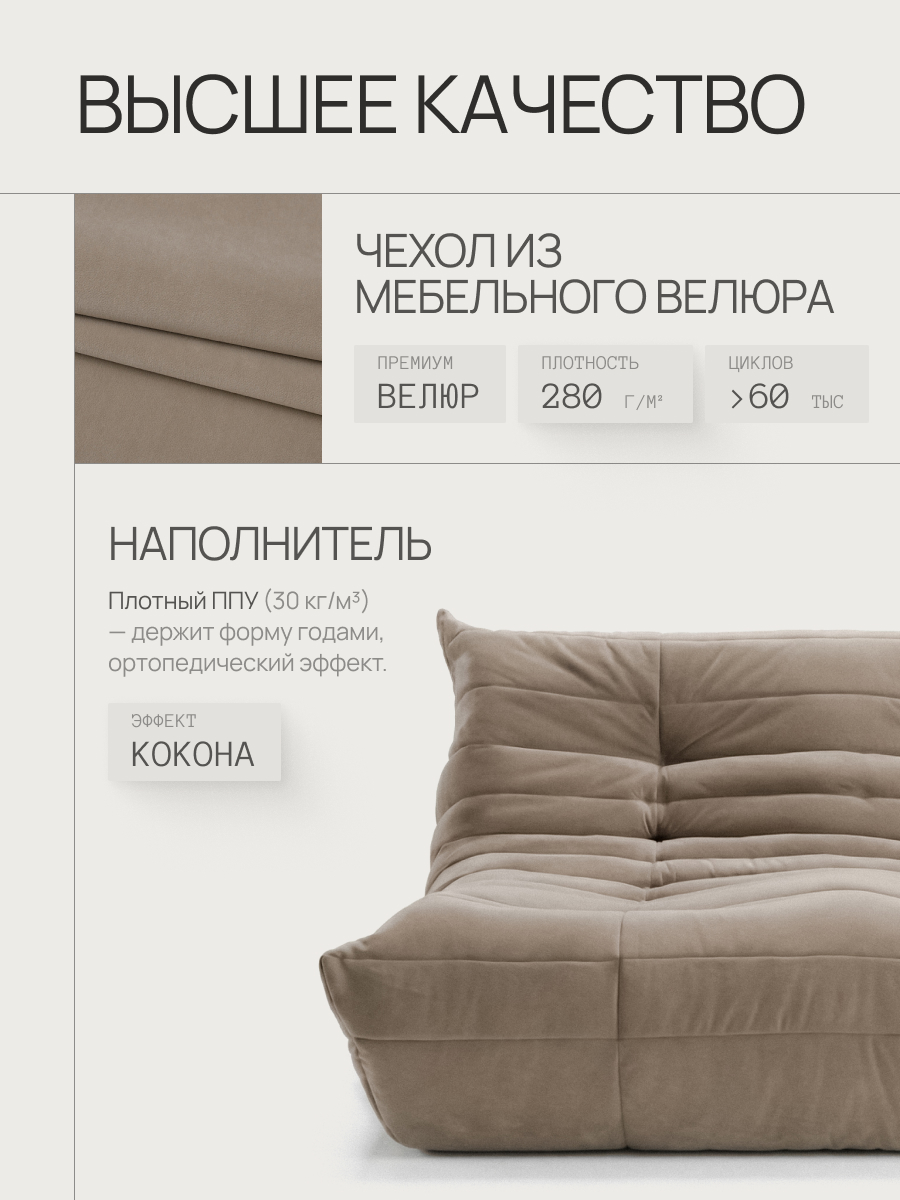This screenshot has width=900, height=1200.
Task: Click the ПРЕМИУМ ВЕЛЮР badge
Action: click(x=430, y=383)
